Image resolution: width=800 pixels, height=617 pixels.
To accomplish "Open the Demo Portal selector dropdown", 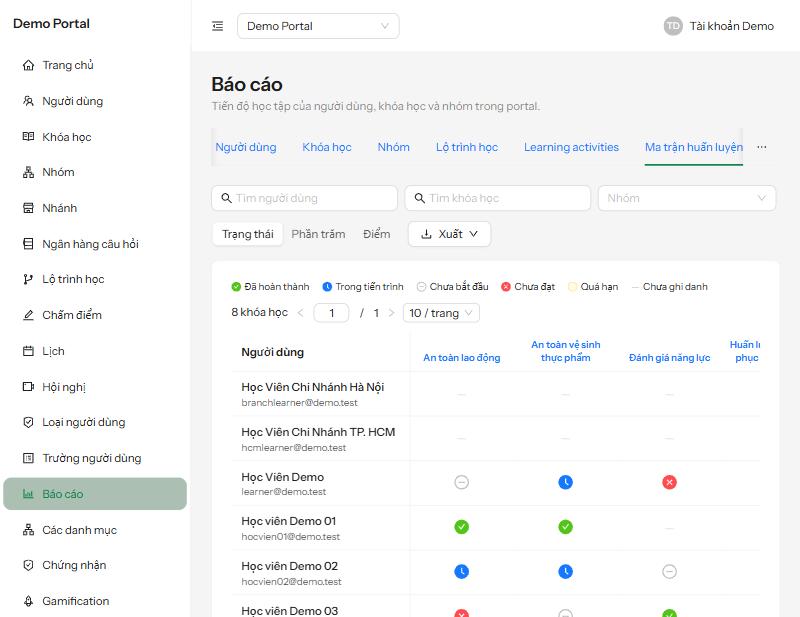I will pos(318,26).
